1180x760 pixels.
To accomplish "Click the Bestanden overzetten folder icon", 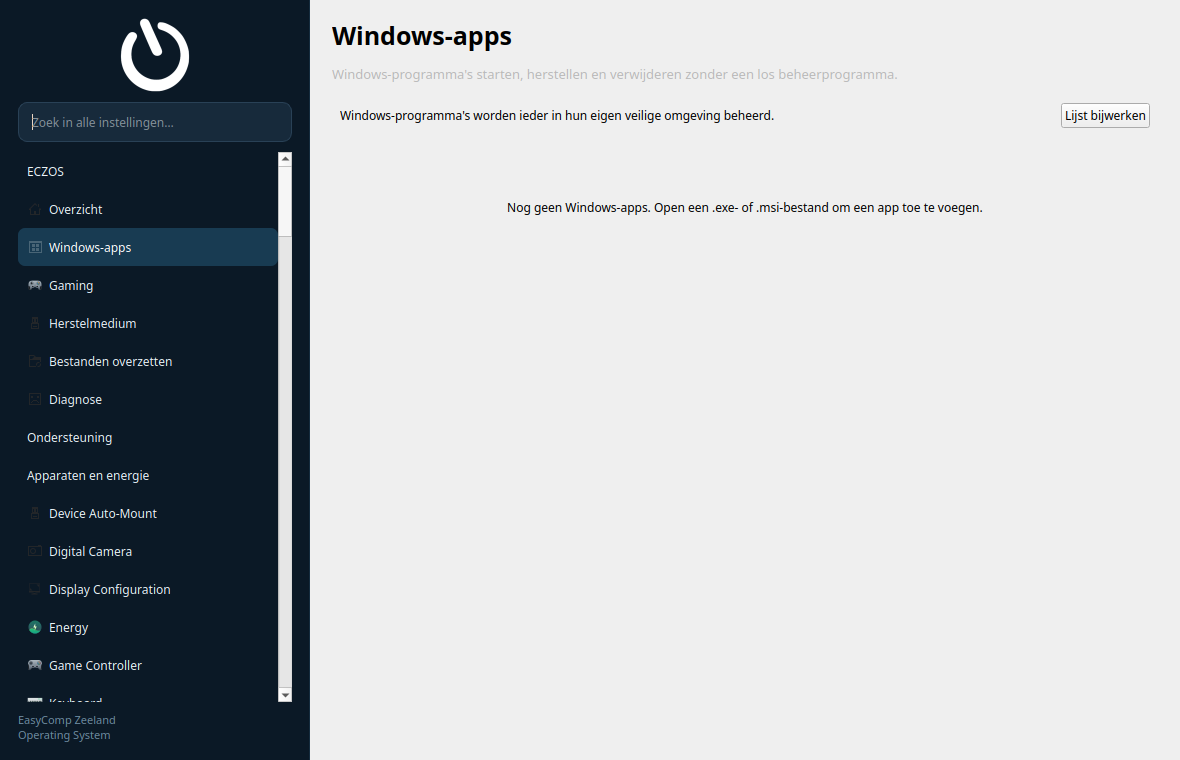I will pos(35,361).
